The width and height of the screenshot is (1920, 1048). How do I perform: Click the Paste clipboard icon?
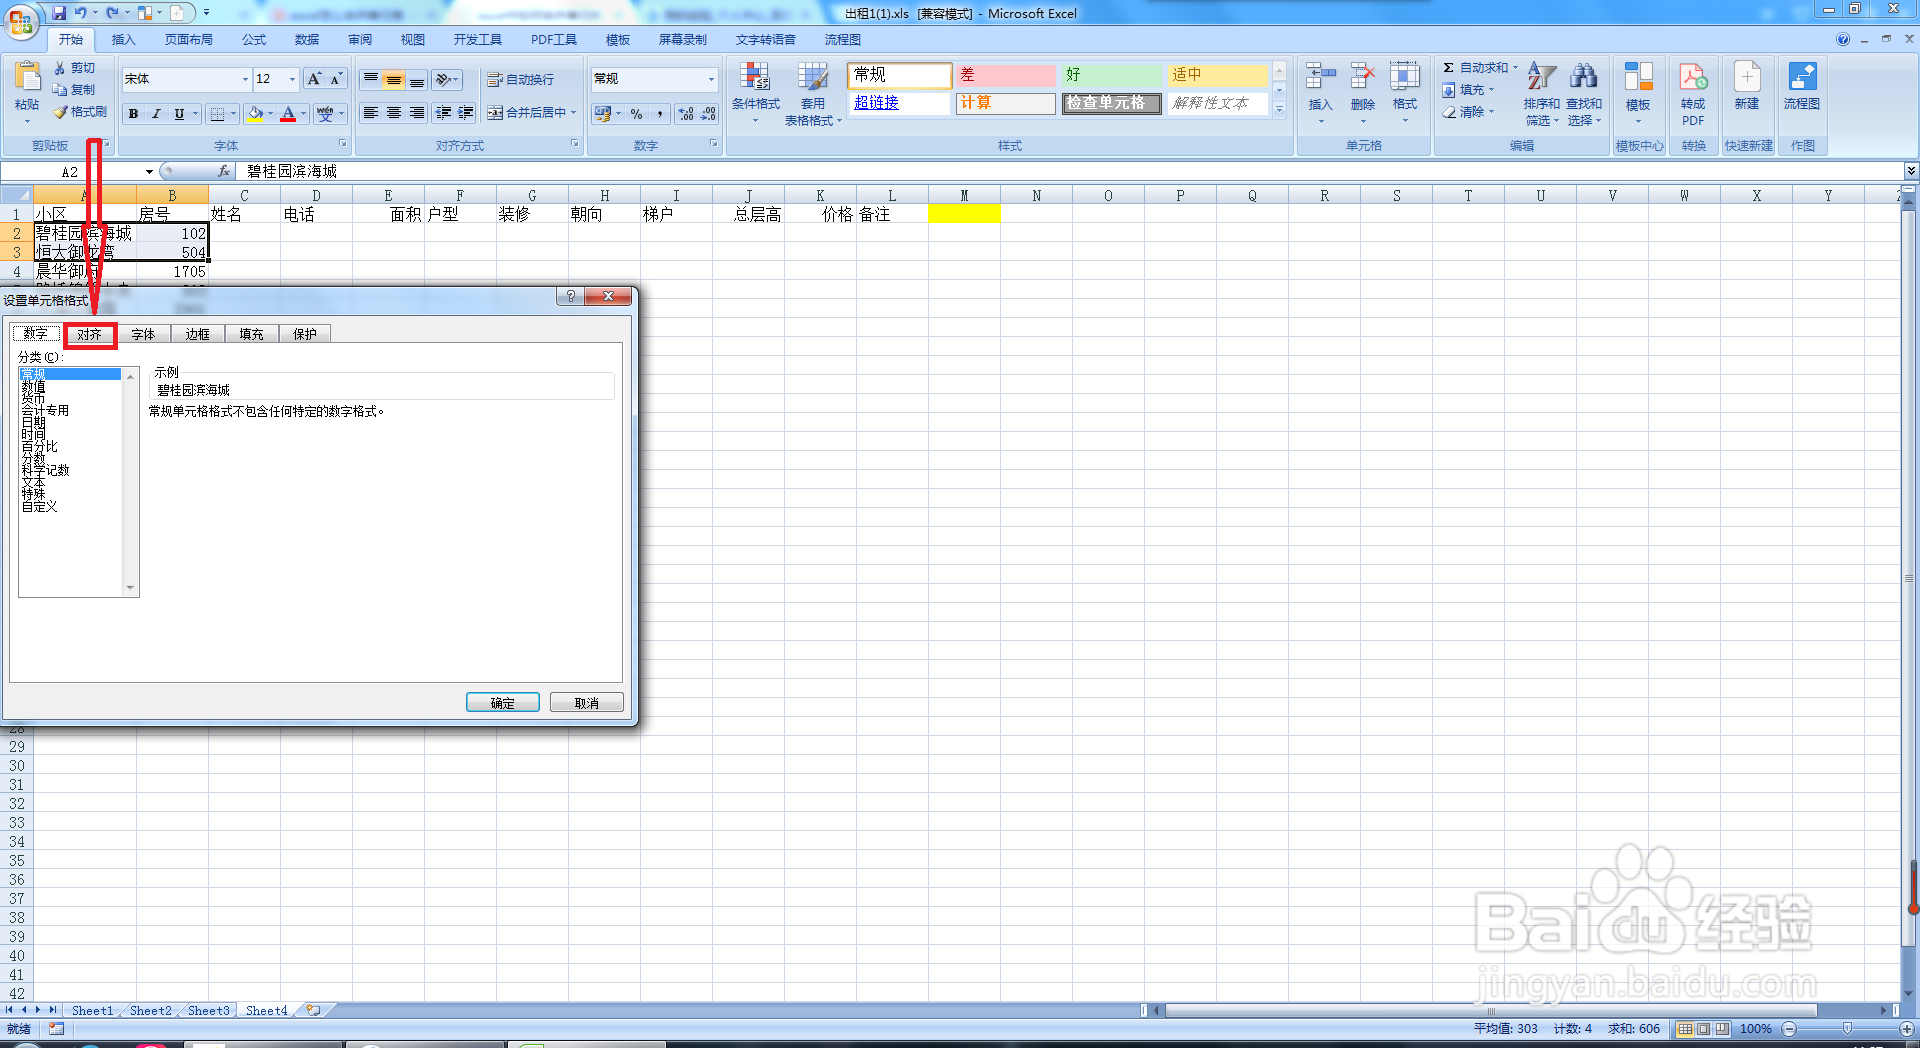point(27,78)
